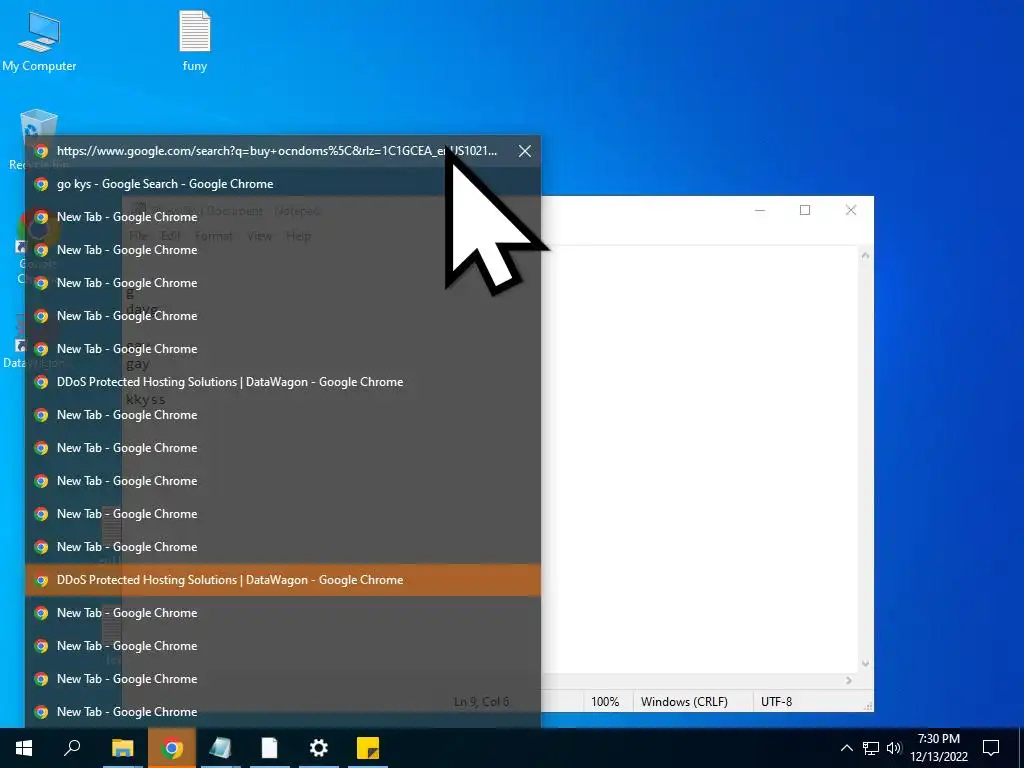Maximize the Notepad window
The height and width of the screenshot is (768, 1024).
point(805,210)
